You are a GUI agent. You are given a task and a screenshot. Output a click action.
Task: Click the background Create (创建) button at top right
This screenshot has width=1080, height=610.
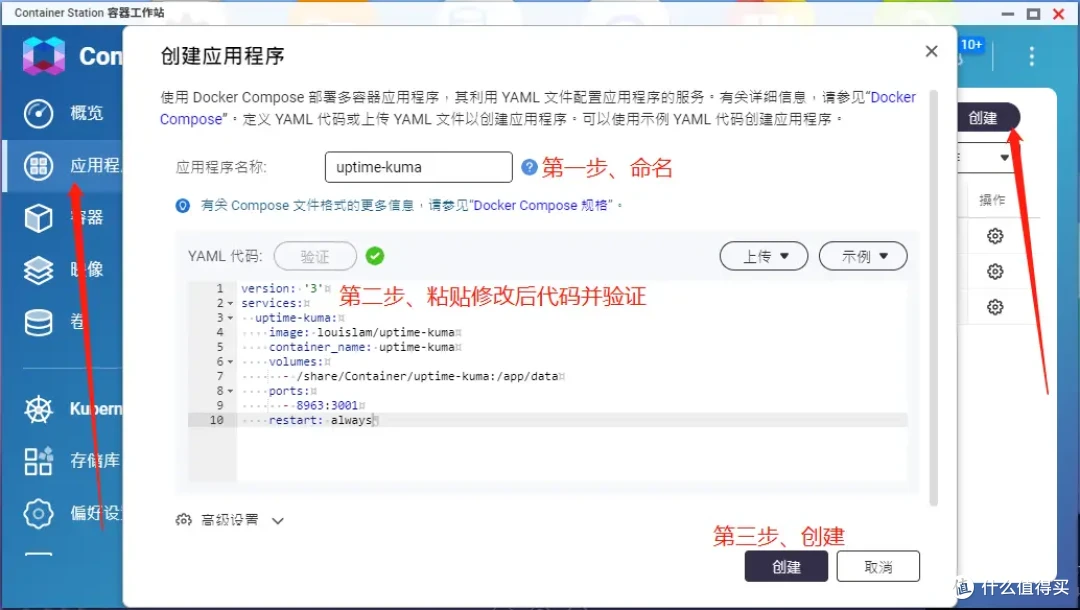pyautogui.click(x=986, y=118)
